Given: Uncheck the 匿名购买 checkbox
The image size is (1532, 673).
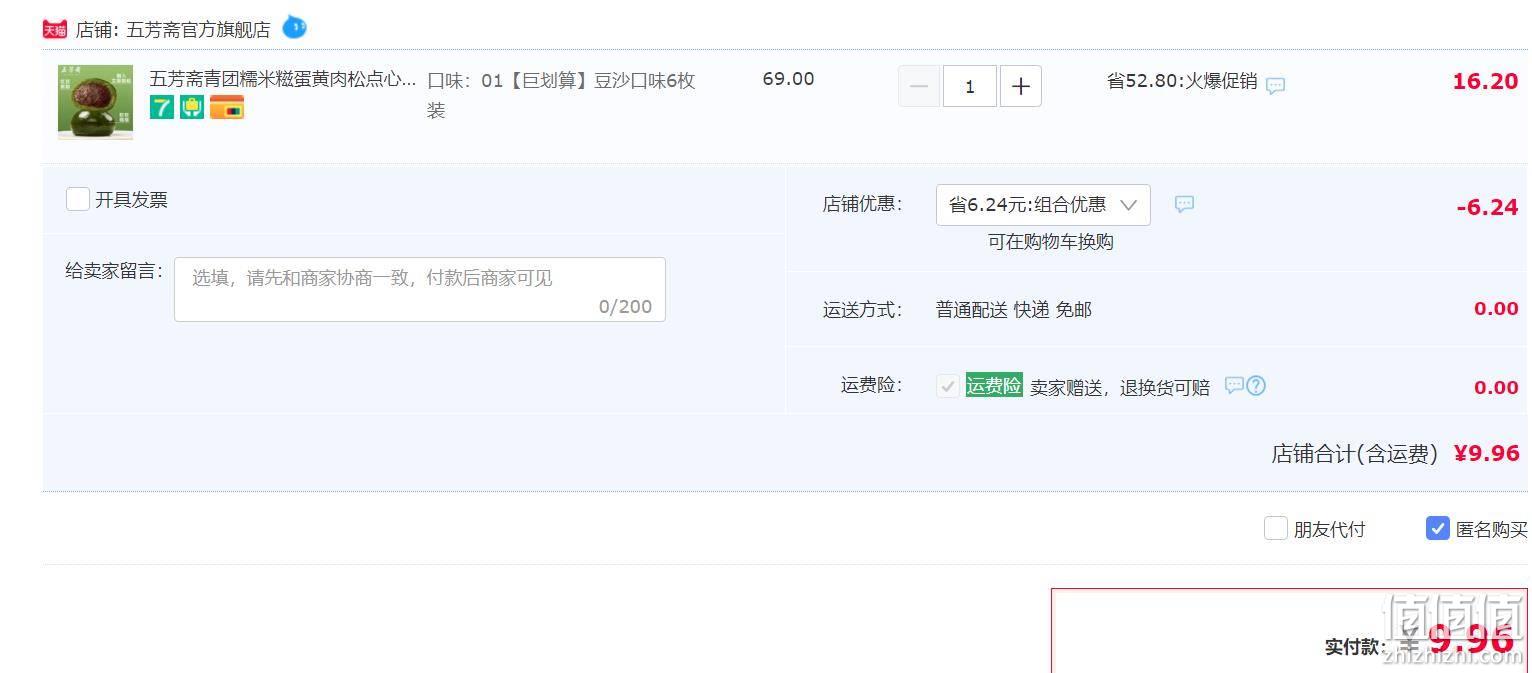Looking at the screenshot, I should 1438,528.
